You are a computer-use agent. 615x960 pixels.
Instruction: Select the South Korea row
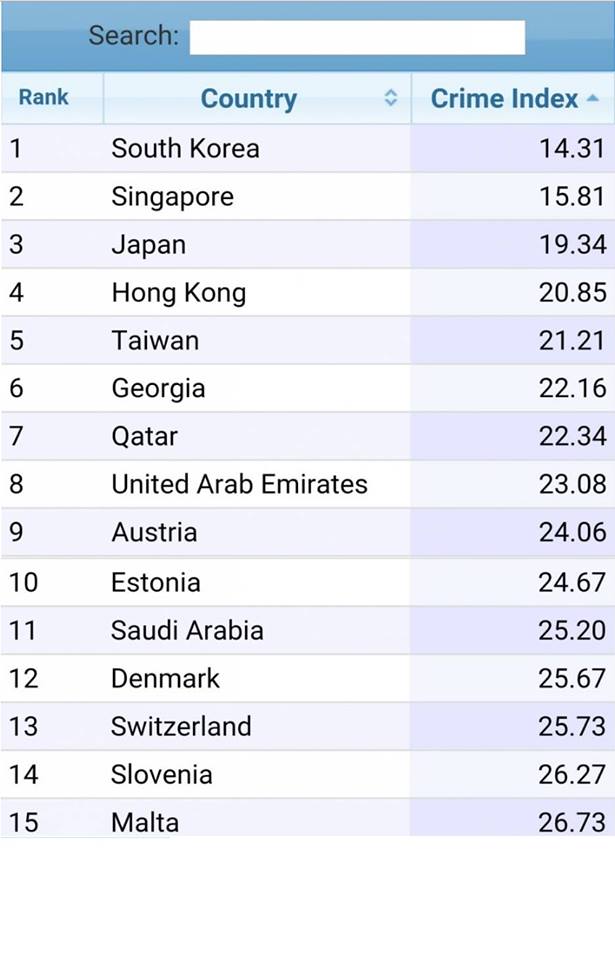pyautogui.click(x=308, y=148)
